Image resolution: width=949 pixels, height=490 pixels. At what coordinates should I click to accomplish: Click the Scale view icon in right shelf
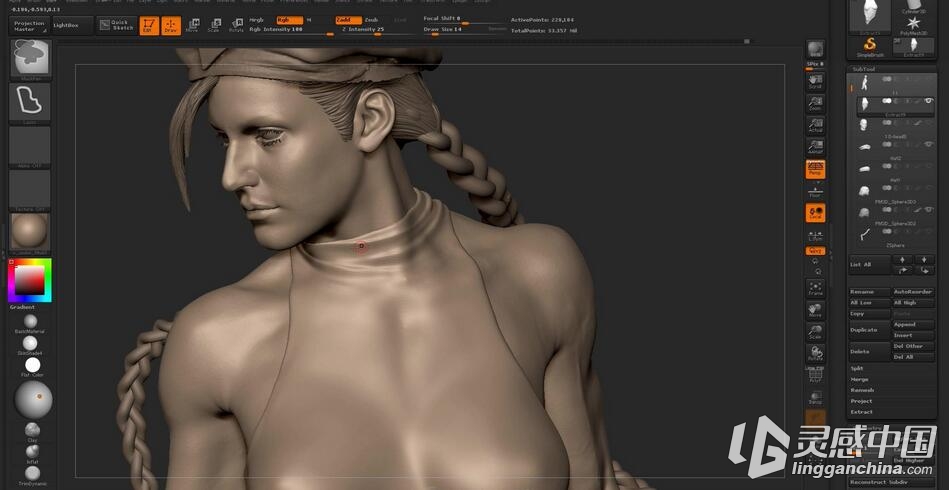pos(815,332)
